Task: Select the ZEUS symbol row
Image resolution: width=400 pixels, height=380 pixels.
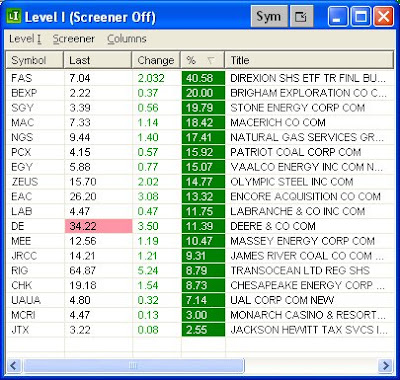Action: pos(200,182)
